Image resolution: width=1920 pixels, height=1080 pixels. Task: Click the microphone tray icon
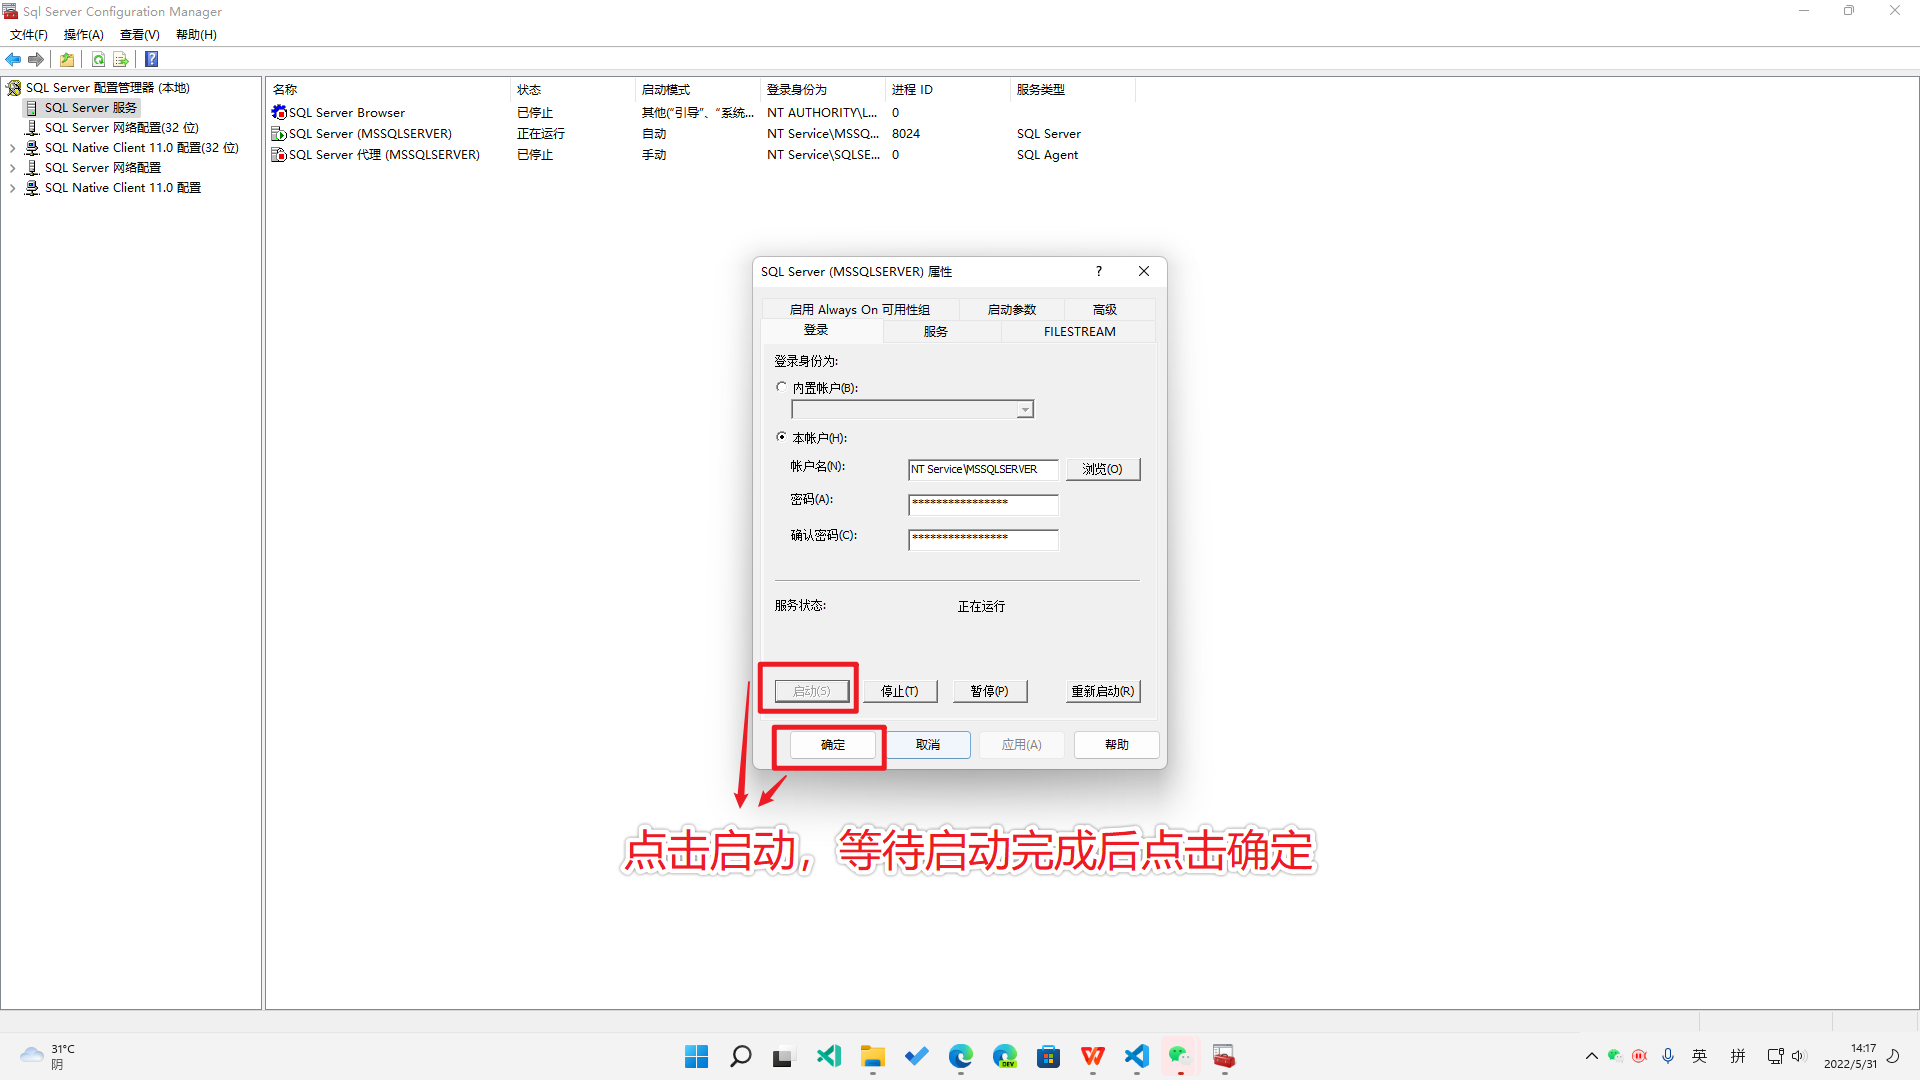tap(1668, 1057)
